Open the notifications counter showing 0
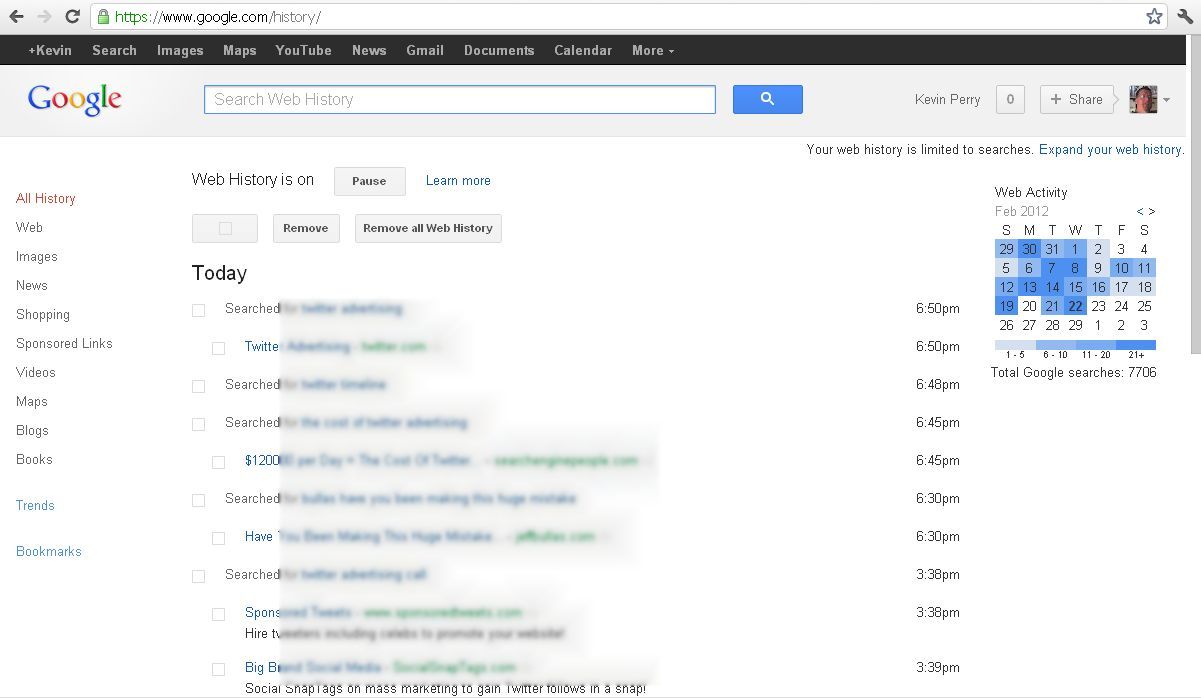1201x698 pixels. (x=1010, y=99)
